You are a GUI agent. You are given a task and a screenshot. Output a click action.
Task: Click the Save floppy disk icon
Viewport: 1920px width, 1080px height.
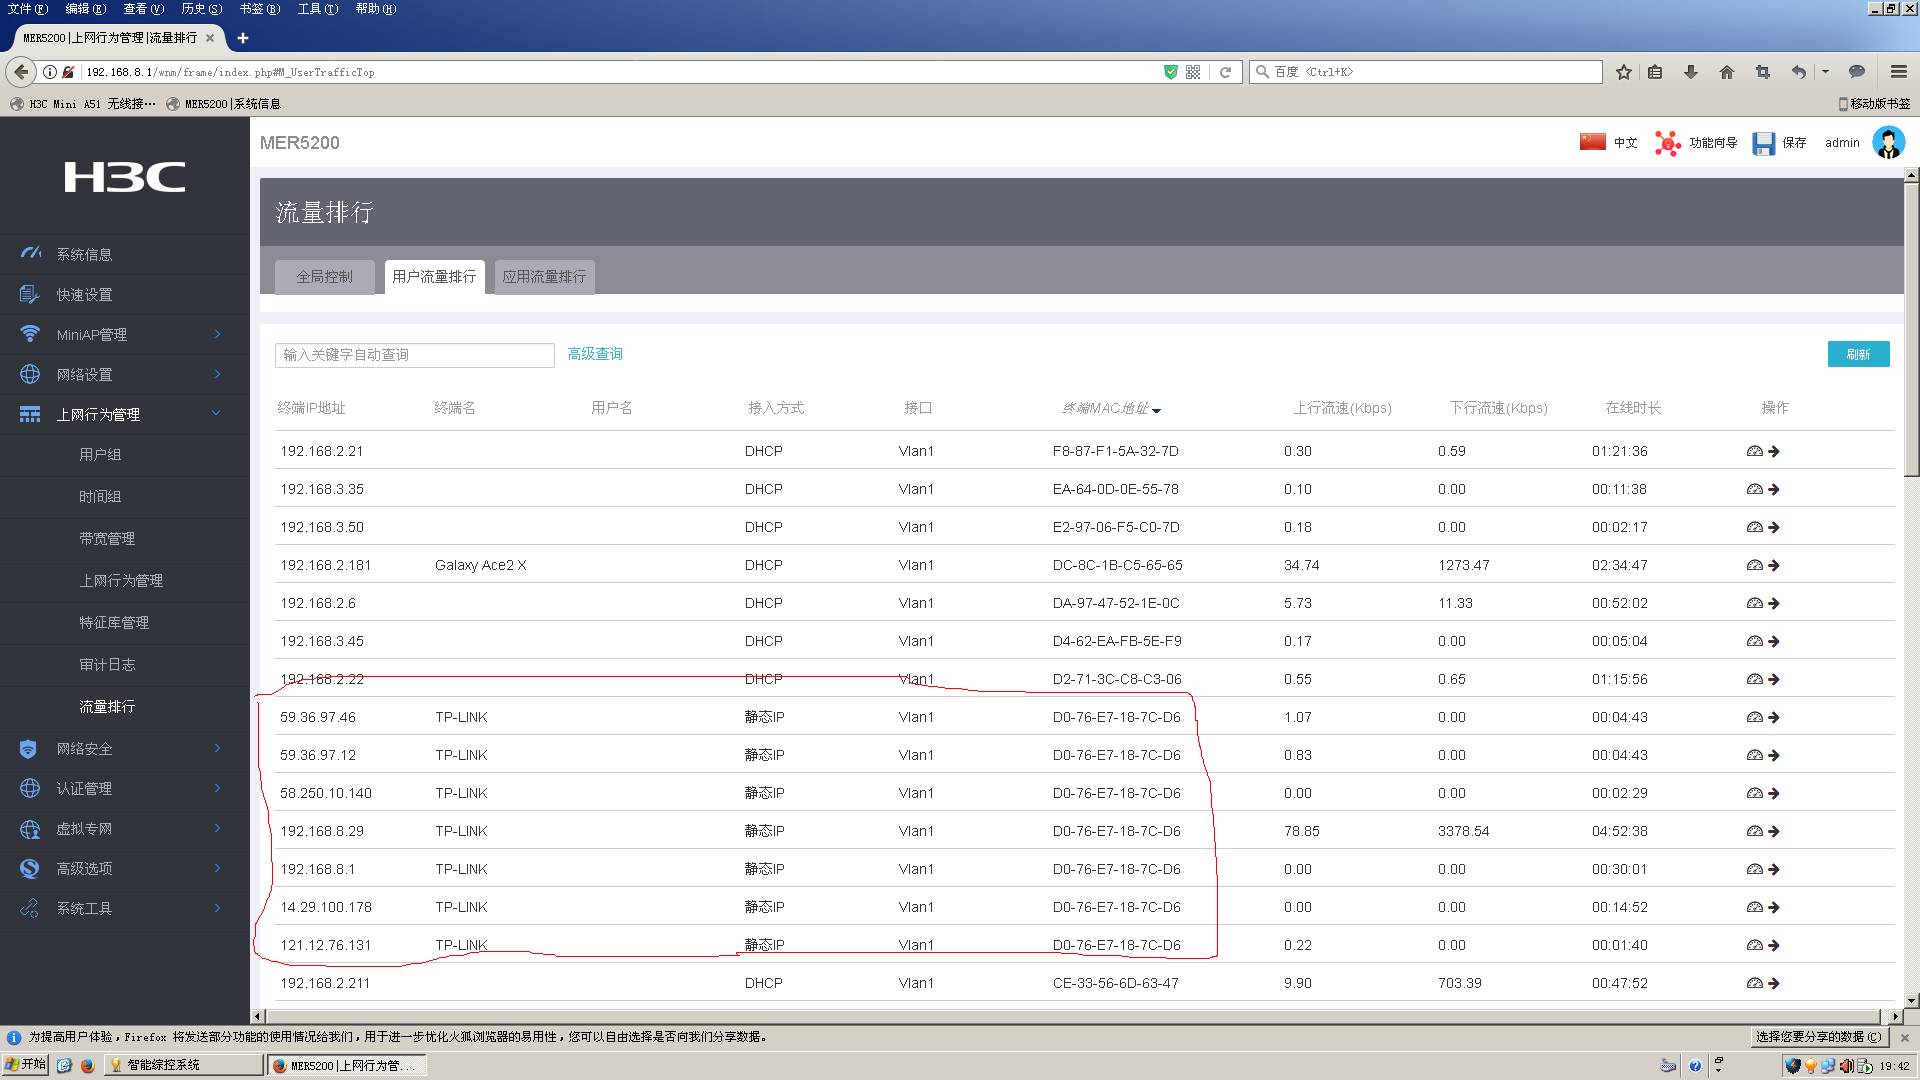pyautogui.click(x=1763, y=143)
